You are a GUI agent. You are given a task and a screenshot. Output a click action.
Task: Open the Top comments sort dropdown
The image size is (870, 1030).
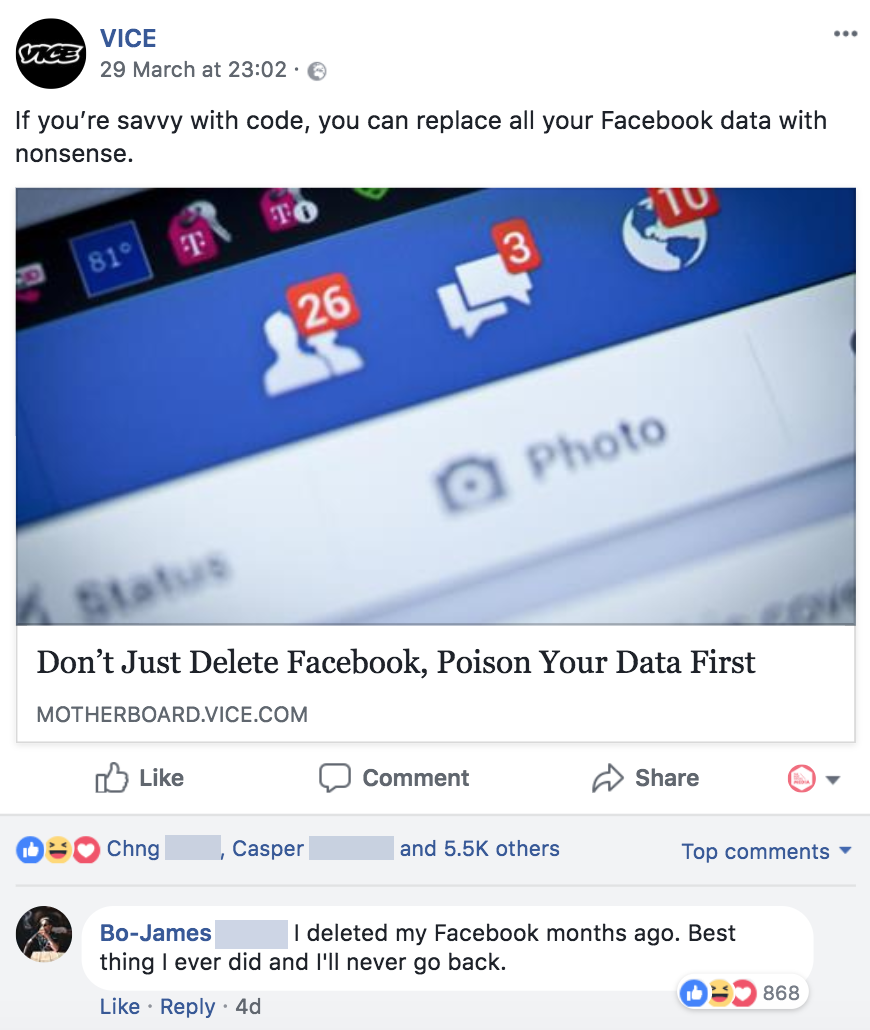766,851
